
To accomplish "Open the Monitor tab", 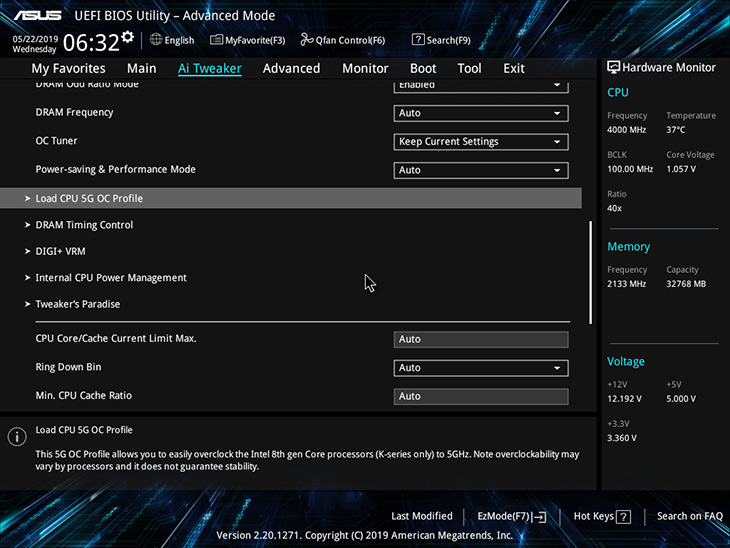I will pos(365,68).
